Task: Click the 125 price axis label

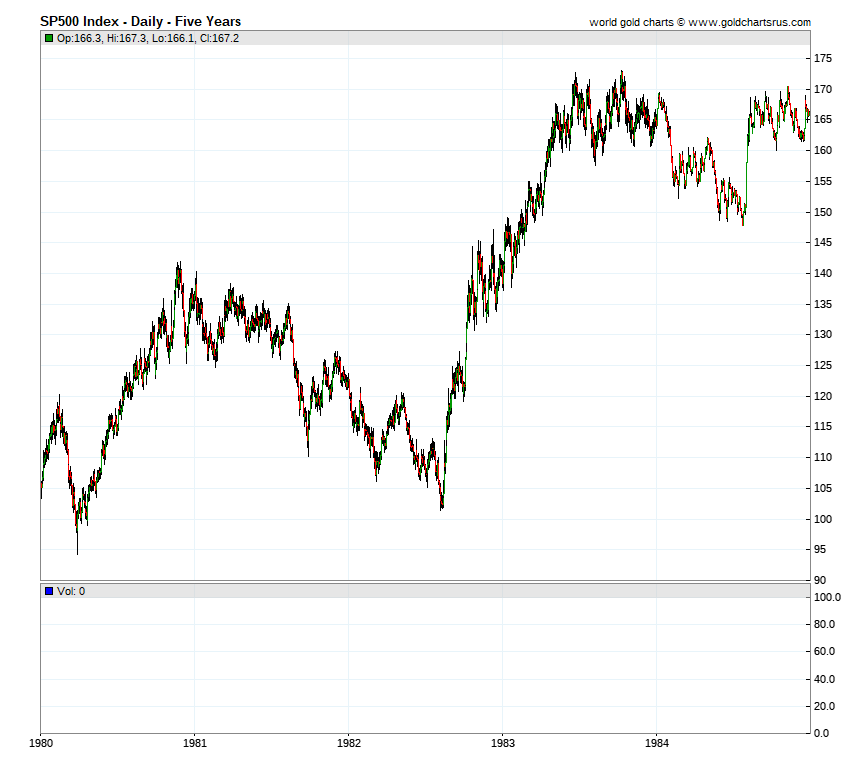Action: 823,366
